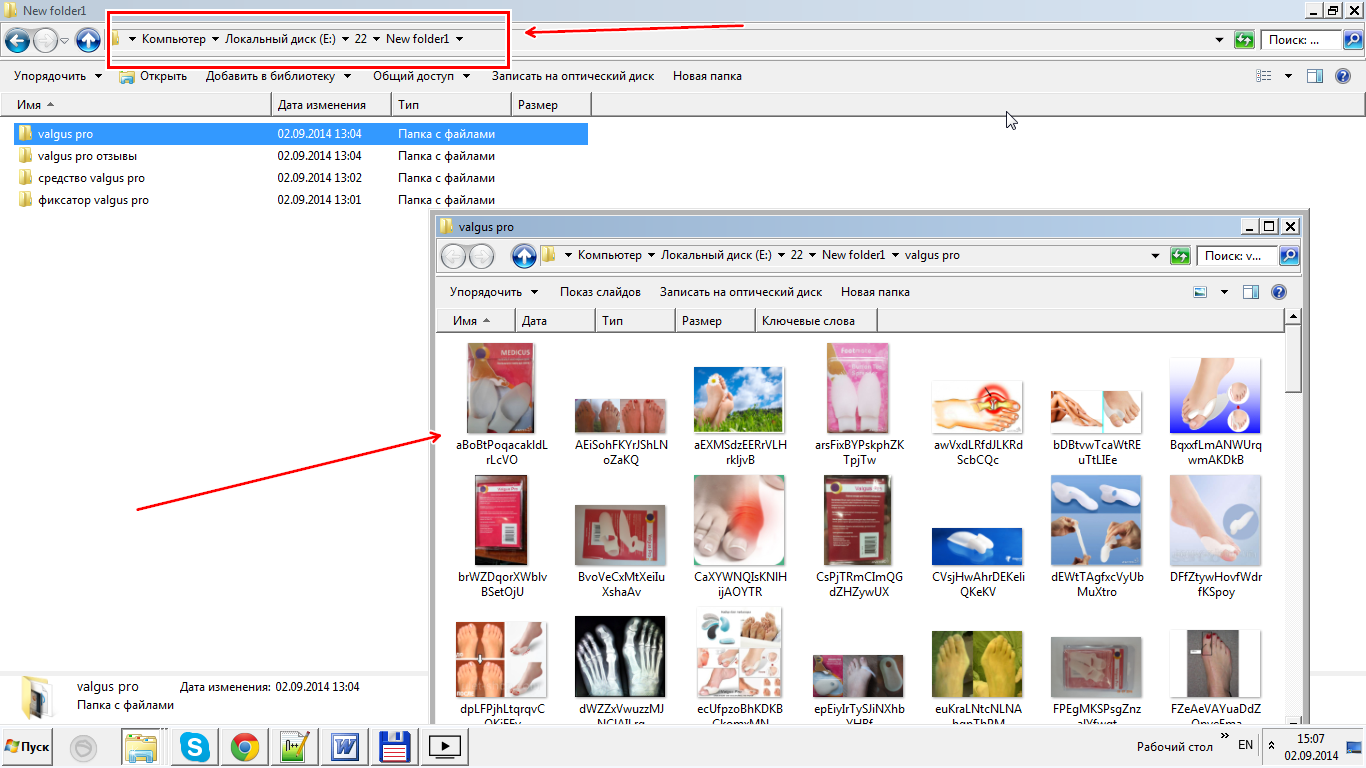Viewport: 1366px width, 768px height.
Task: Click Компьютер breadcrumb in valgus pro address bar
Action: tap(609, 256)
